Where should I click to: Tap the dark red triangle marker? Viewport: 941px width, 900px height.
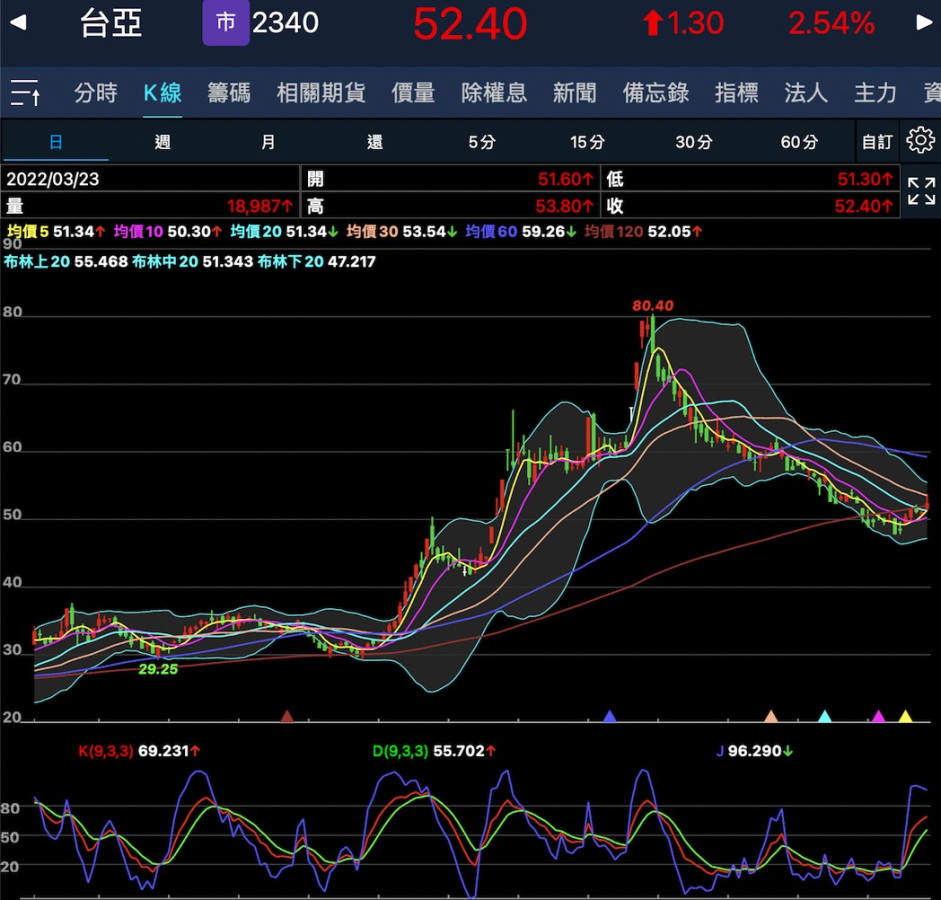coord(287,716)
